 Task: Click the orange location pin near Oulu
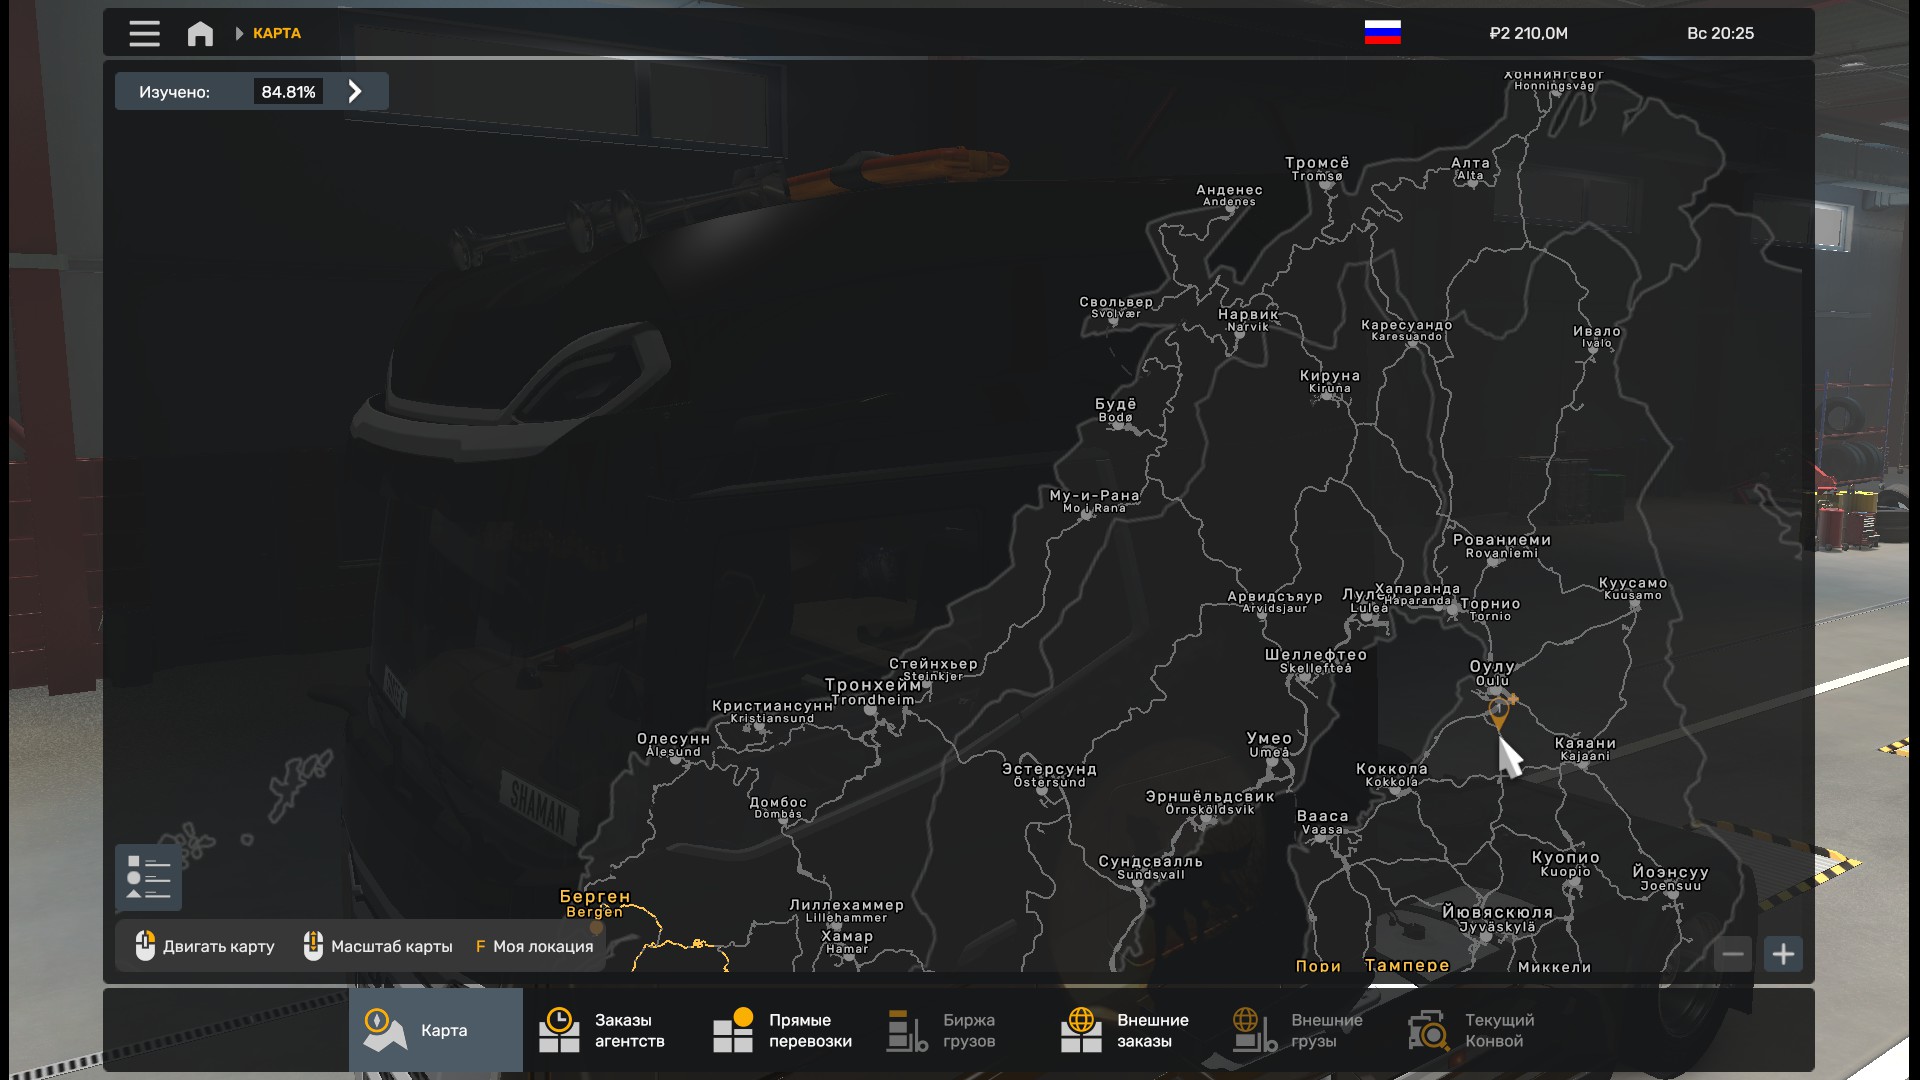click(1498, 712)
